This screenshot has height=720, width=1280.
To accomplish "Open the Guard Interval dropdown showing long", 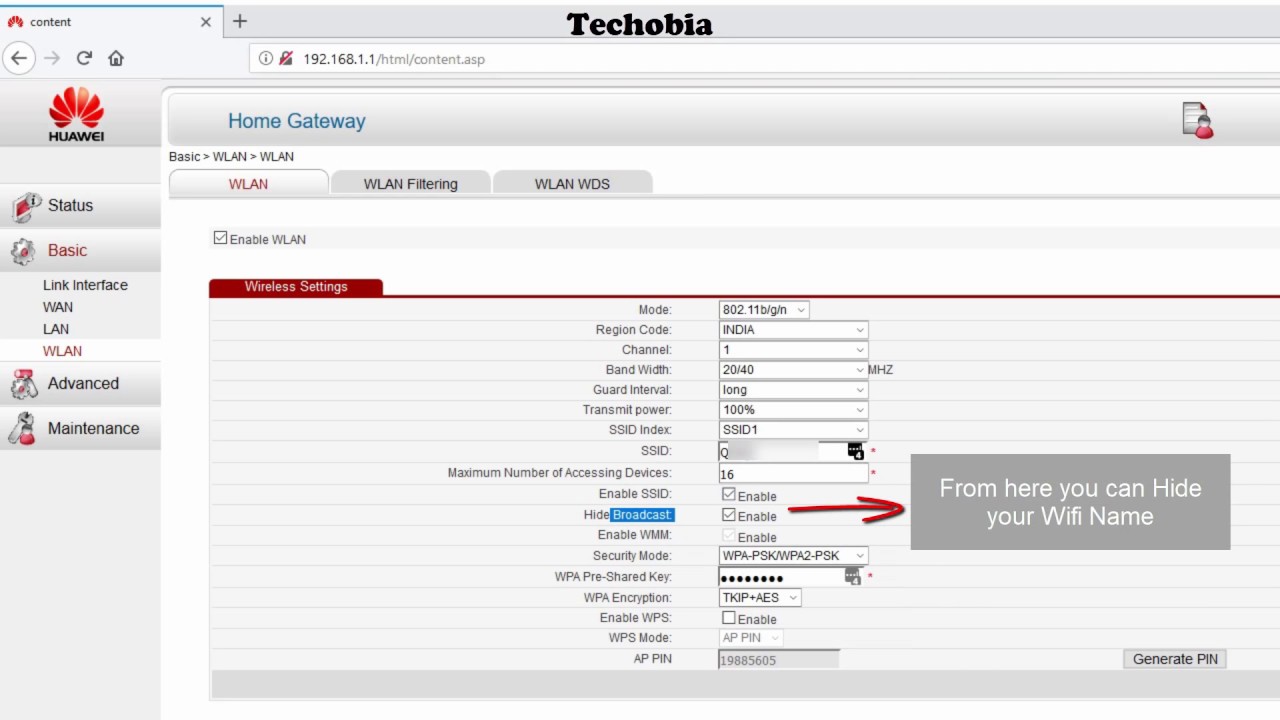I will (x=793, y=390).
